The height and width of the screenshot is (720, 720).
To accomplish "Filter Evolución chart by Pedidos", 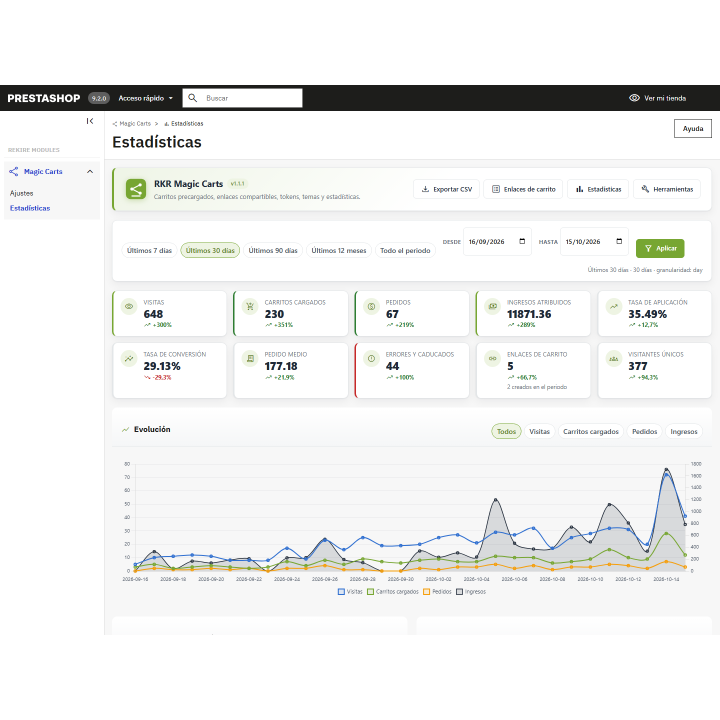I will [645, 431].
